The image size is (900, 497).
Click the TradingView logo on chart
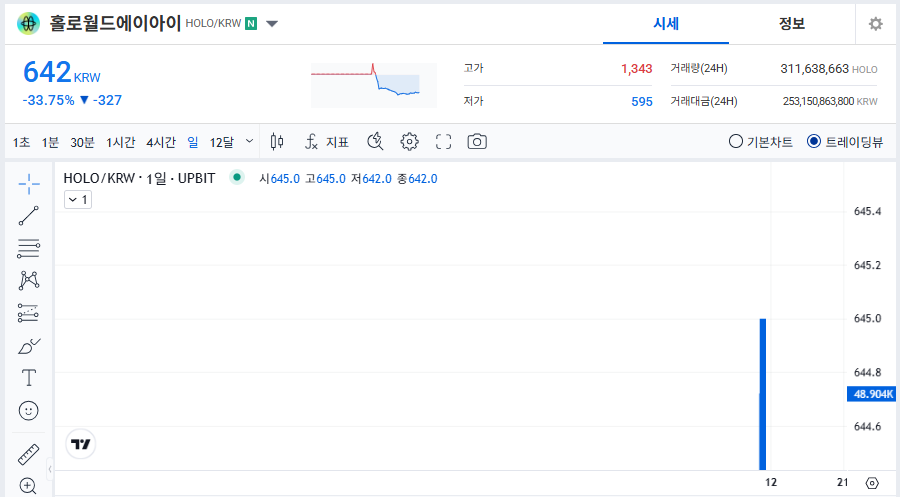(80, 444)
